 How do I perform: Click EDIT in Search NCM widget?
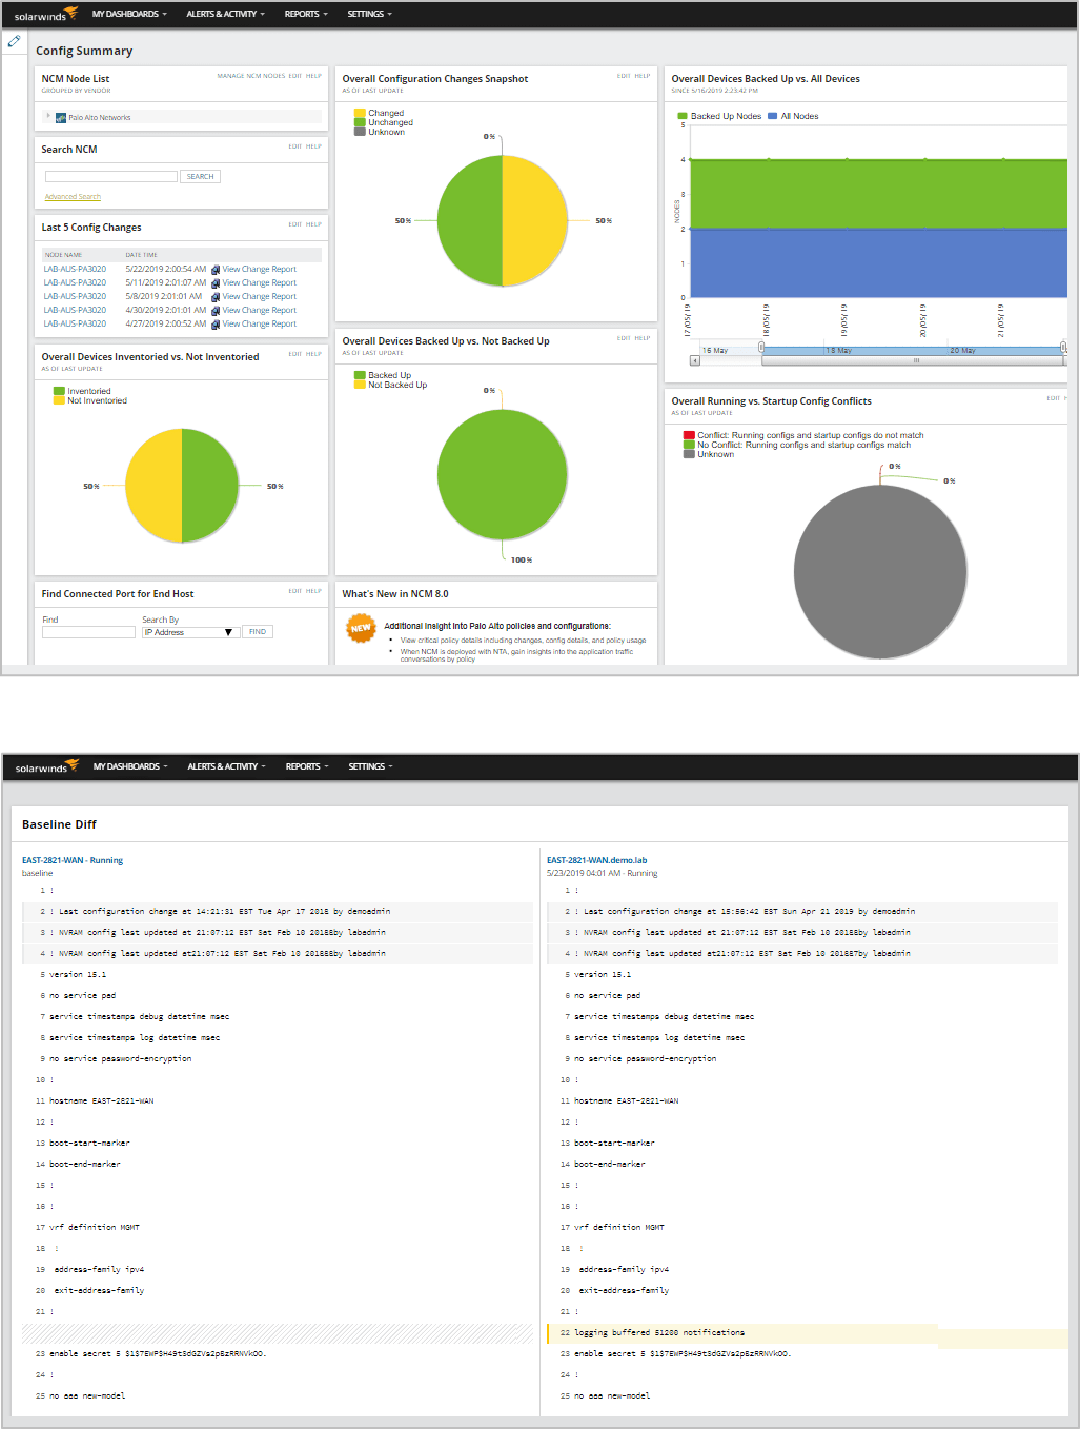(x=295, y=147)
